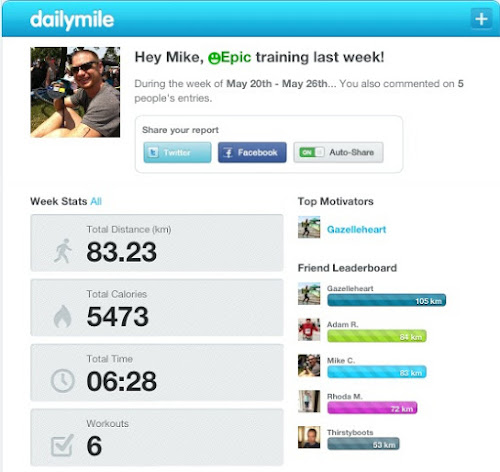The height and width of the screenshot is (472, 500).
Task: Select Thirstyboots' leaderboard avatar
Action: [x=309, y=437]
